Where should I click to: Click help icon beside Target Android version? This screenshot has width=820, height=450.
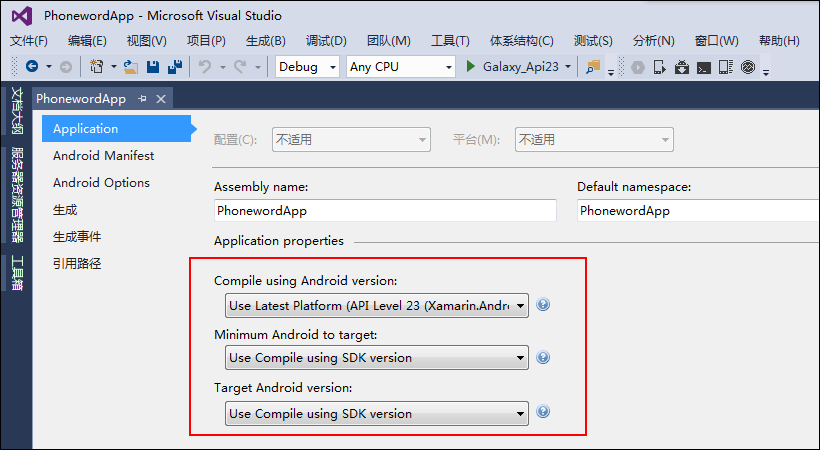tap(544, 412)
